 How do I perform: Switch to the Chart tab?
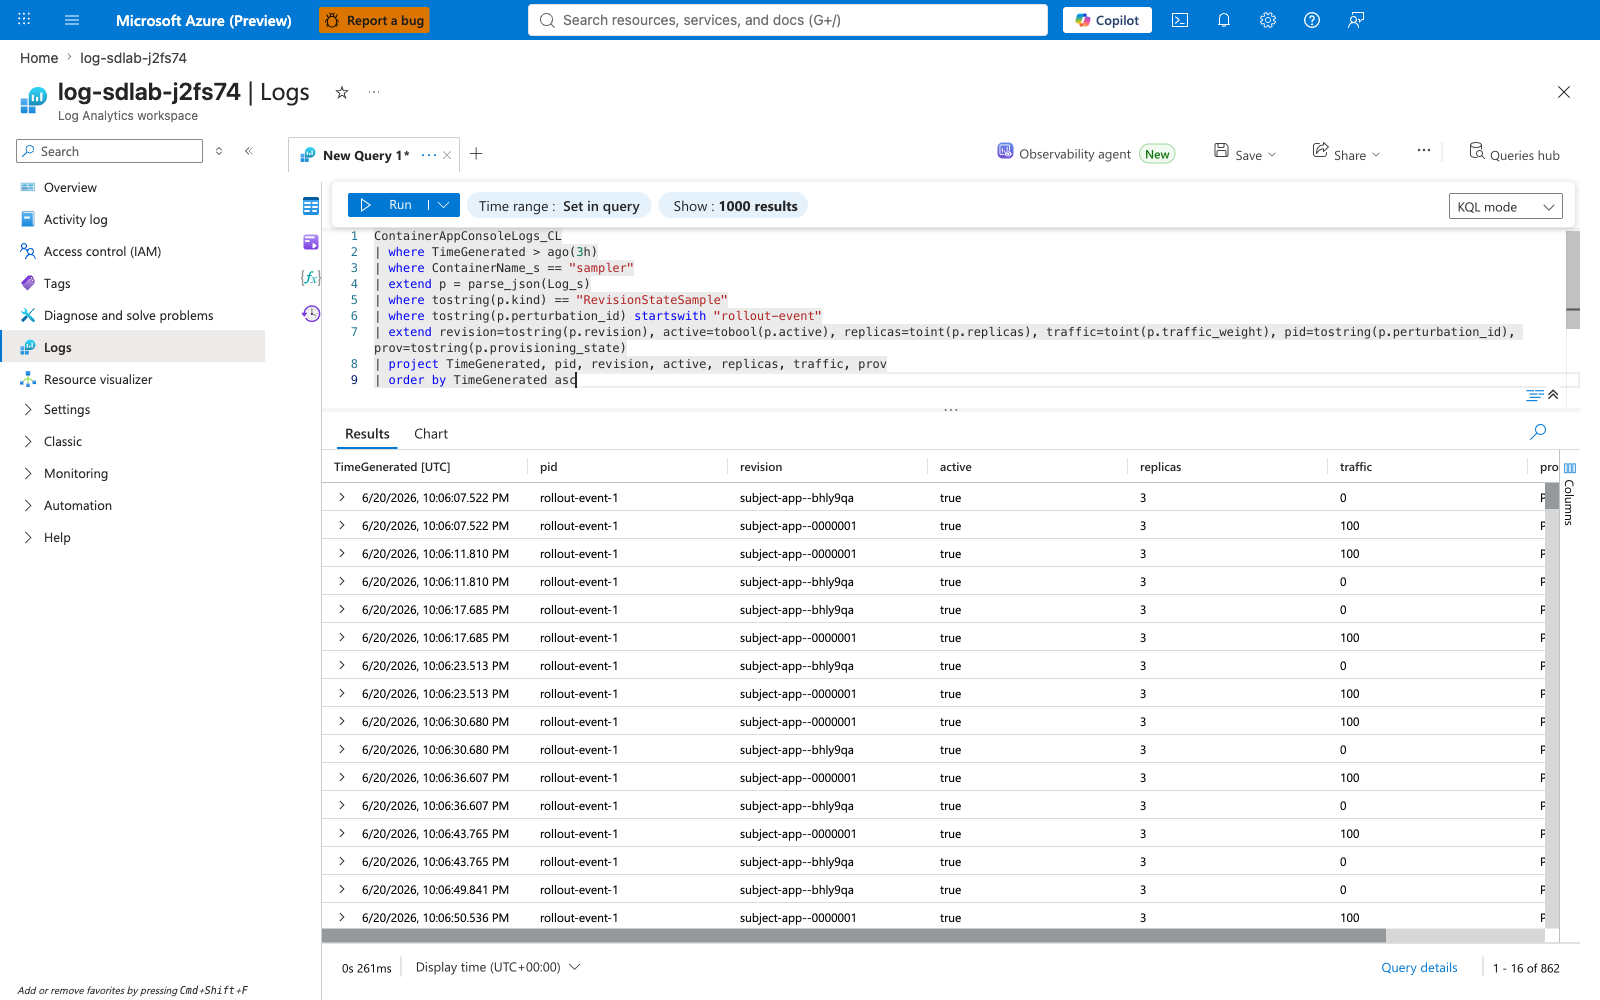(x=431, y=434)
